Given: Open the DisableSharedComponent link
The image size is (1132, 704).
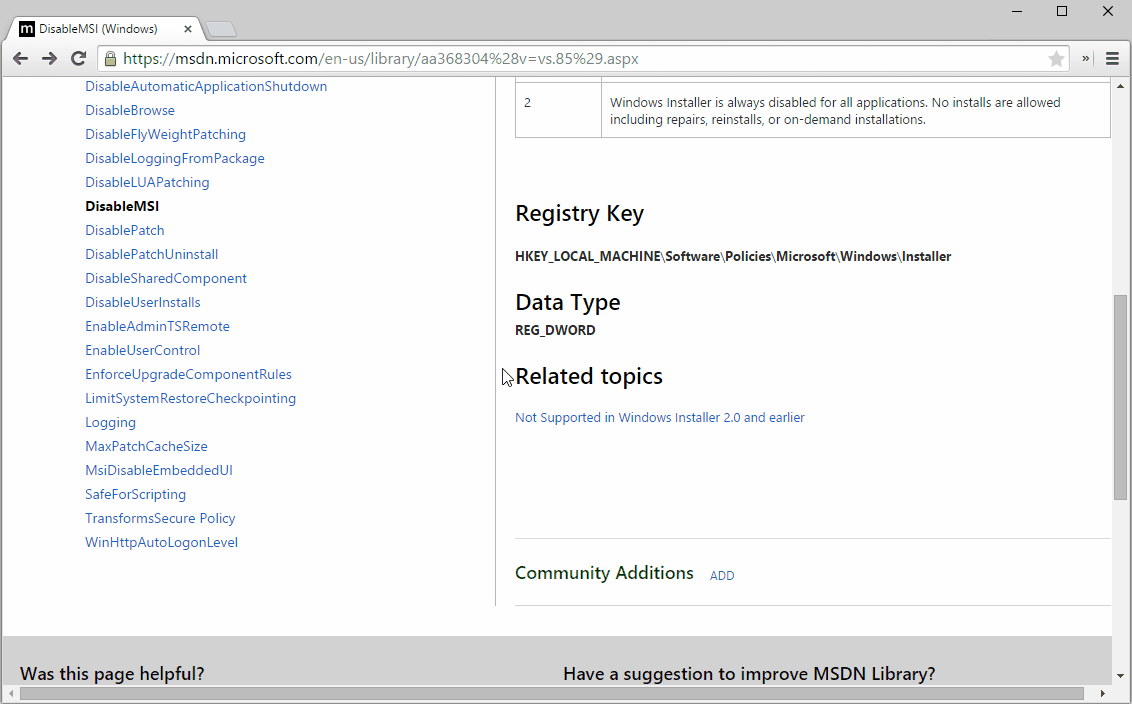Looking at the screenshot, I should [166, 278].
